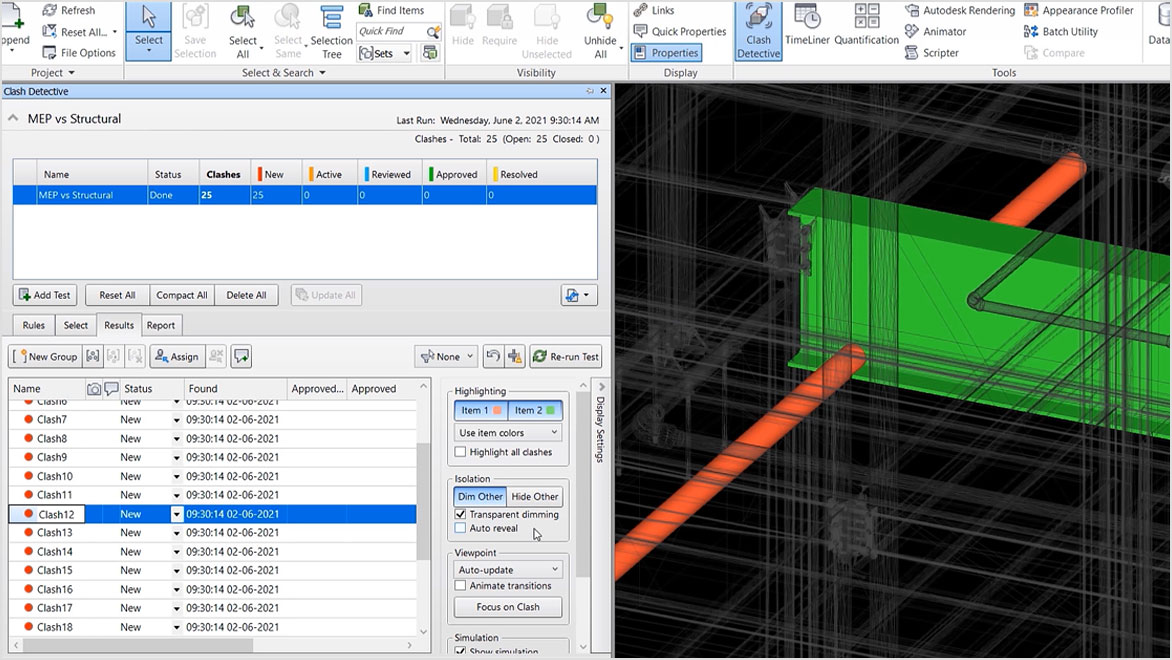Open the Batch Utility tool
Image resolution: width=1172 pixels, height=660 pixels.
click(1063, 31)
